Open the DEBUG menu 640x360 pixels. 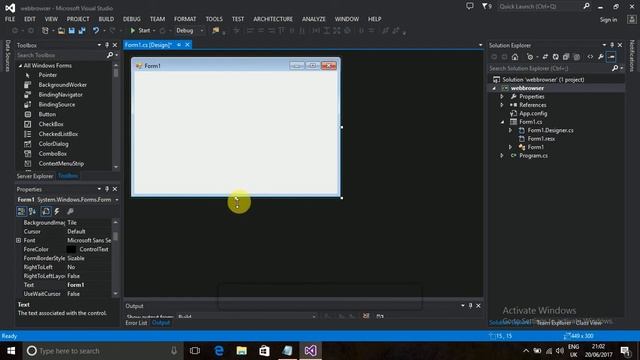131,19
